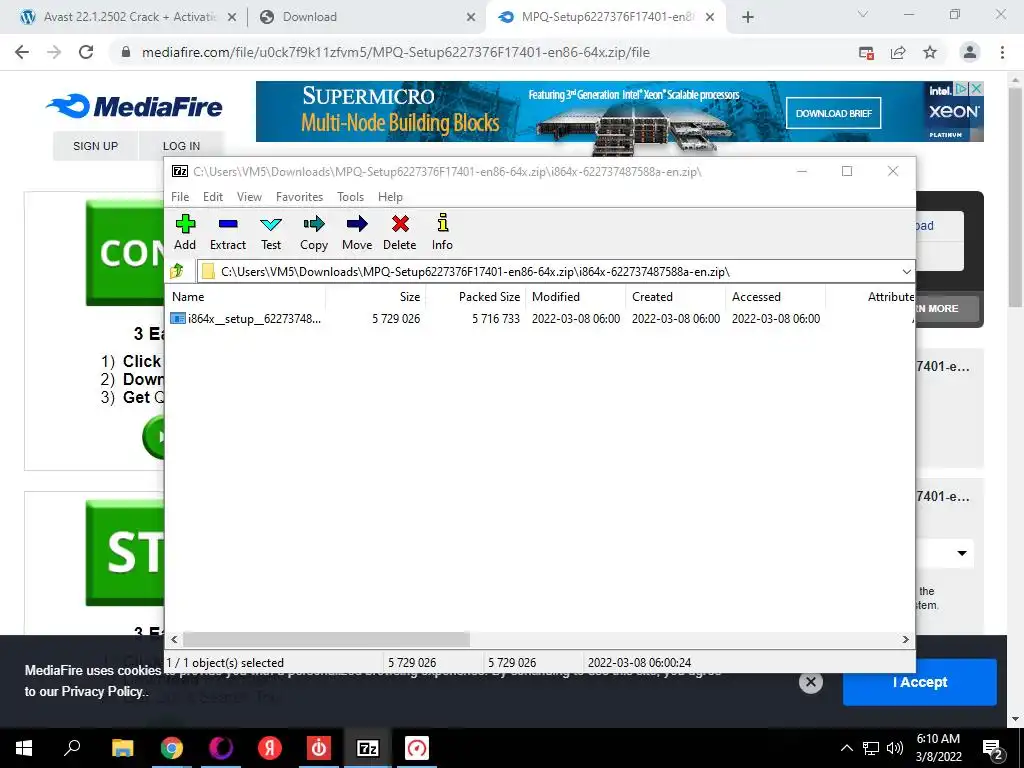Sort by the Packed Size column header
1024x768 pixels.
point(475,296)
